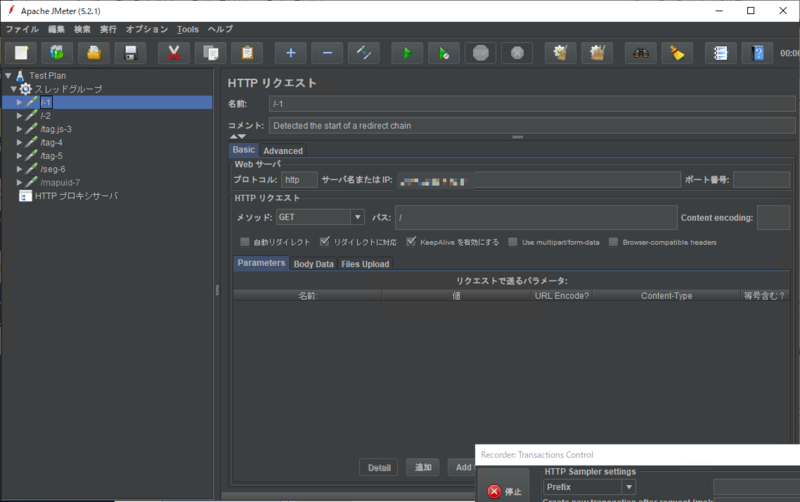Expand the /tag-4 sampler arrow
The width and height of the screenshot is (800, 502).
click(x=19, y=142)
